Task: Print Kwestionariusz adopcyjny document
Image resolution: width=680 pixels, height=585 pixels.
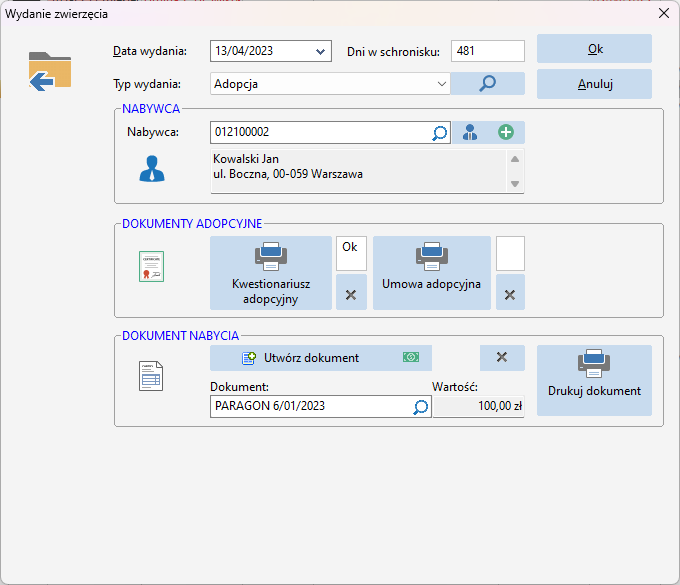Action: 271,273
